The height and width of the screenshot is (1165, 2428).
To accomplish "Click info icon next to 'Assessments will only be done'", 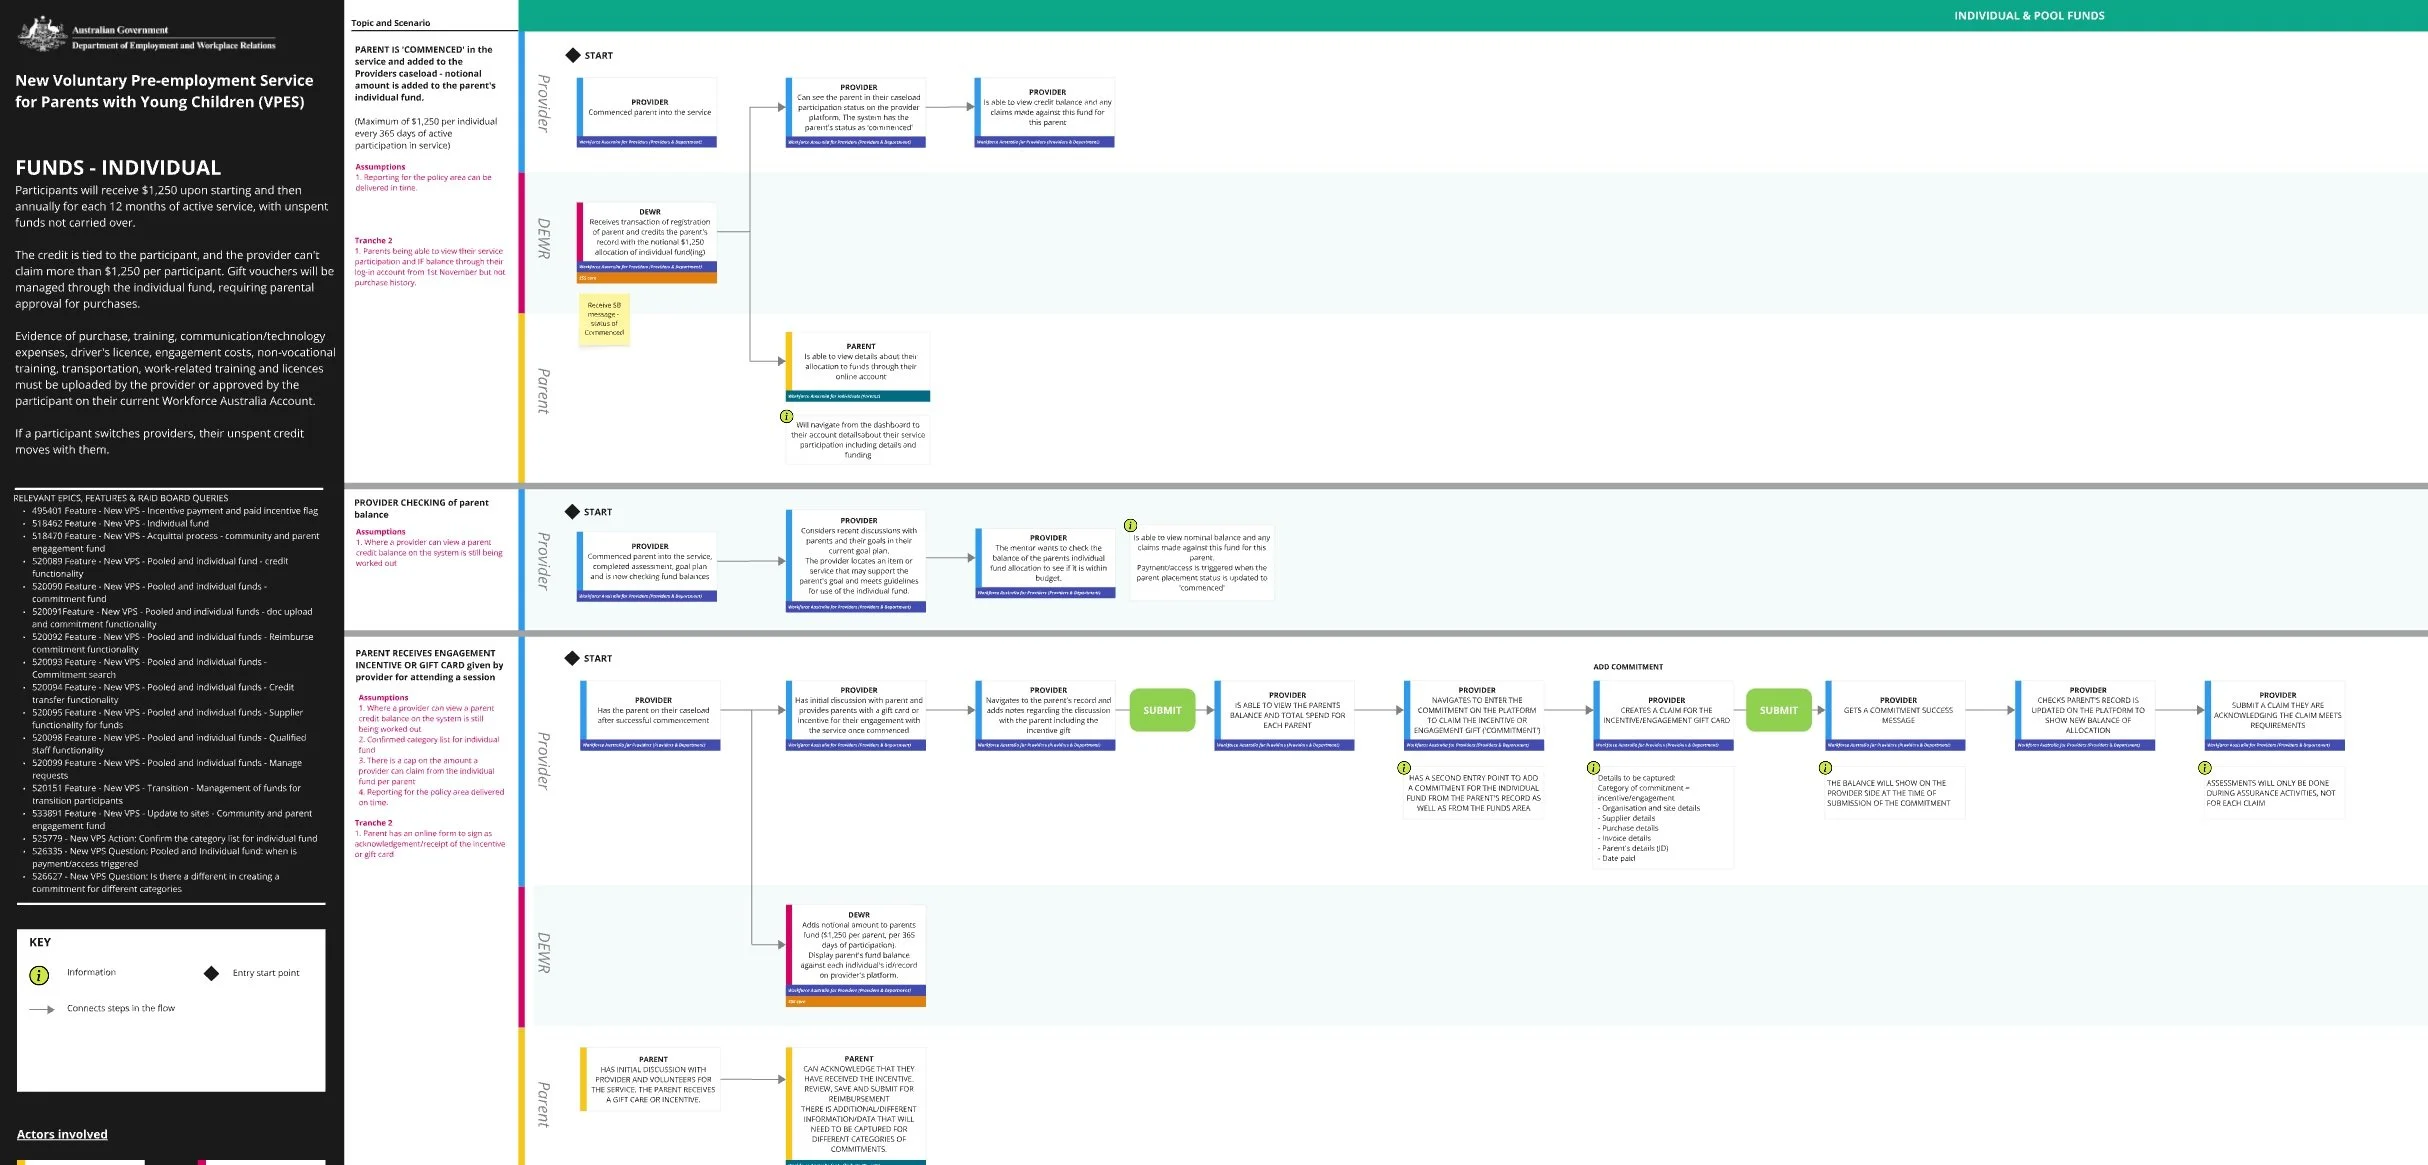I will click(2205, 768).
